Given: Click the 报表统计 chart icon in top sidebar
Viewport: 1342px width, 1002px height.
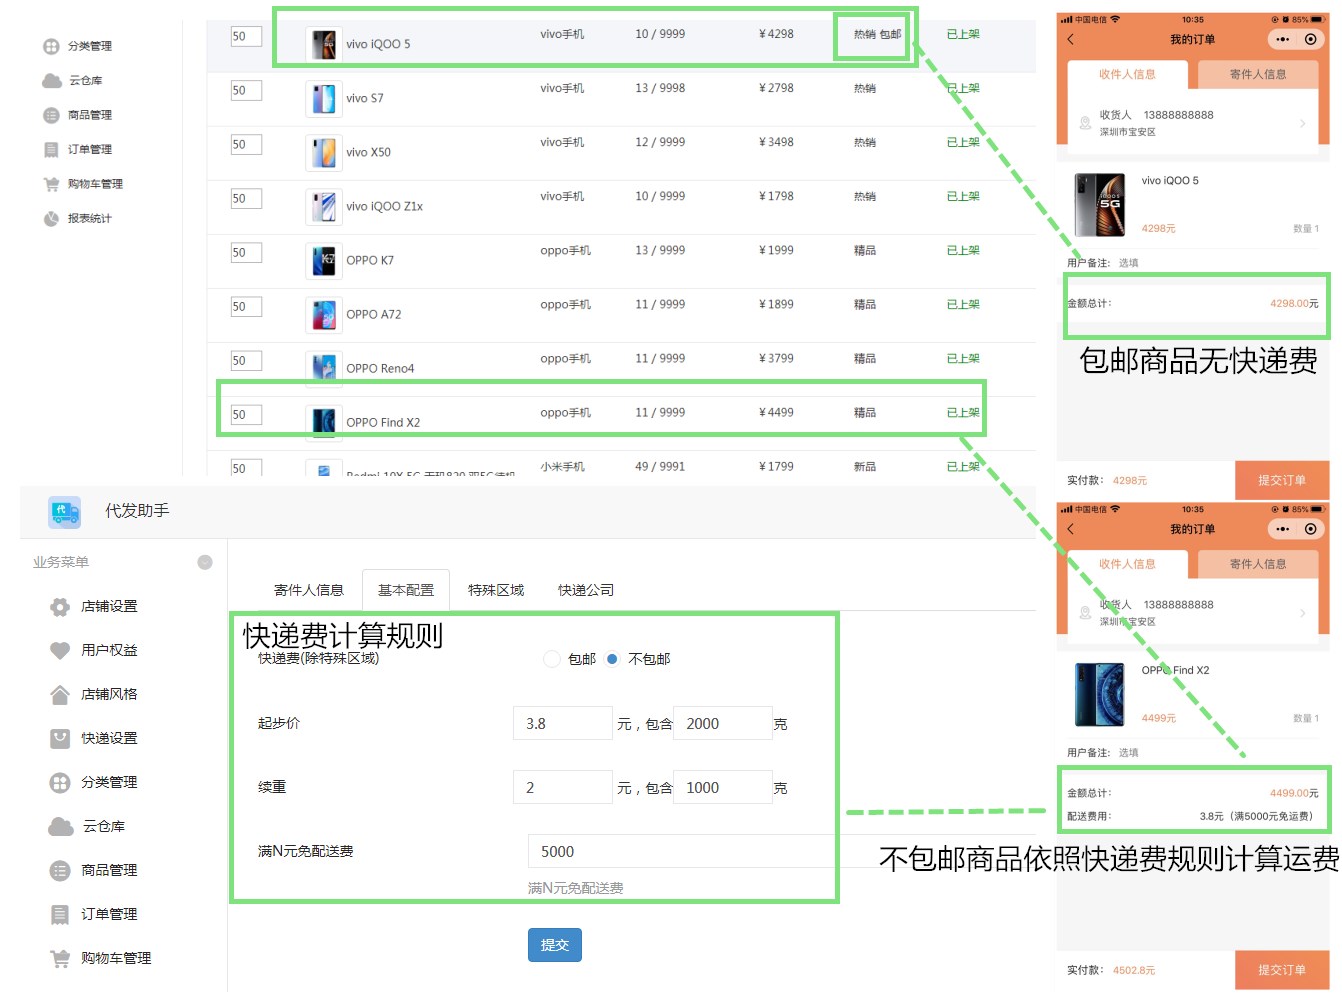Looking at the screenshot, I should tap(52, 219).
